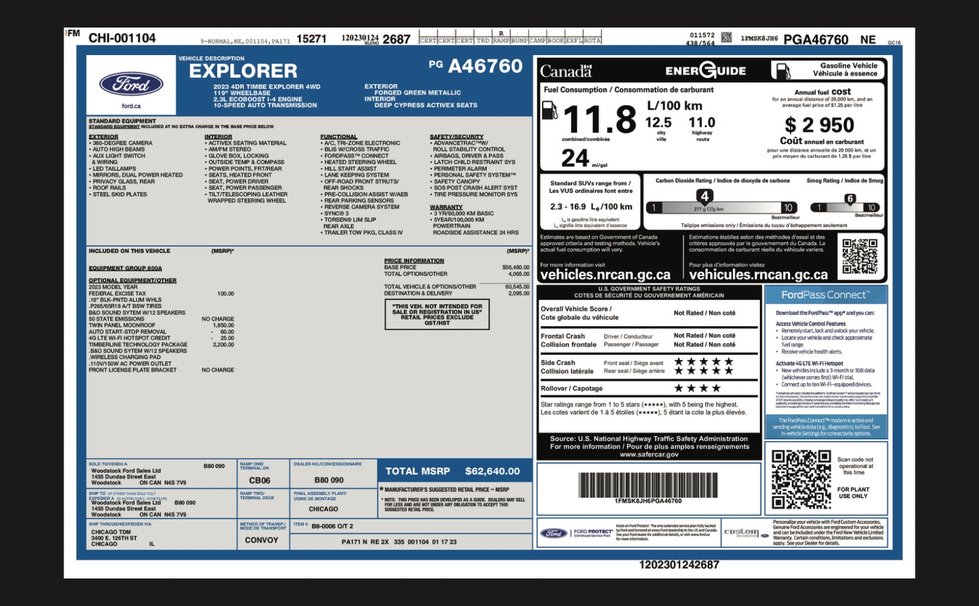Click the QR code beside vehicules.rncan.gc.ca
Screen dimensions: 979x606
point(859,256)
